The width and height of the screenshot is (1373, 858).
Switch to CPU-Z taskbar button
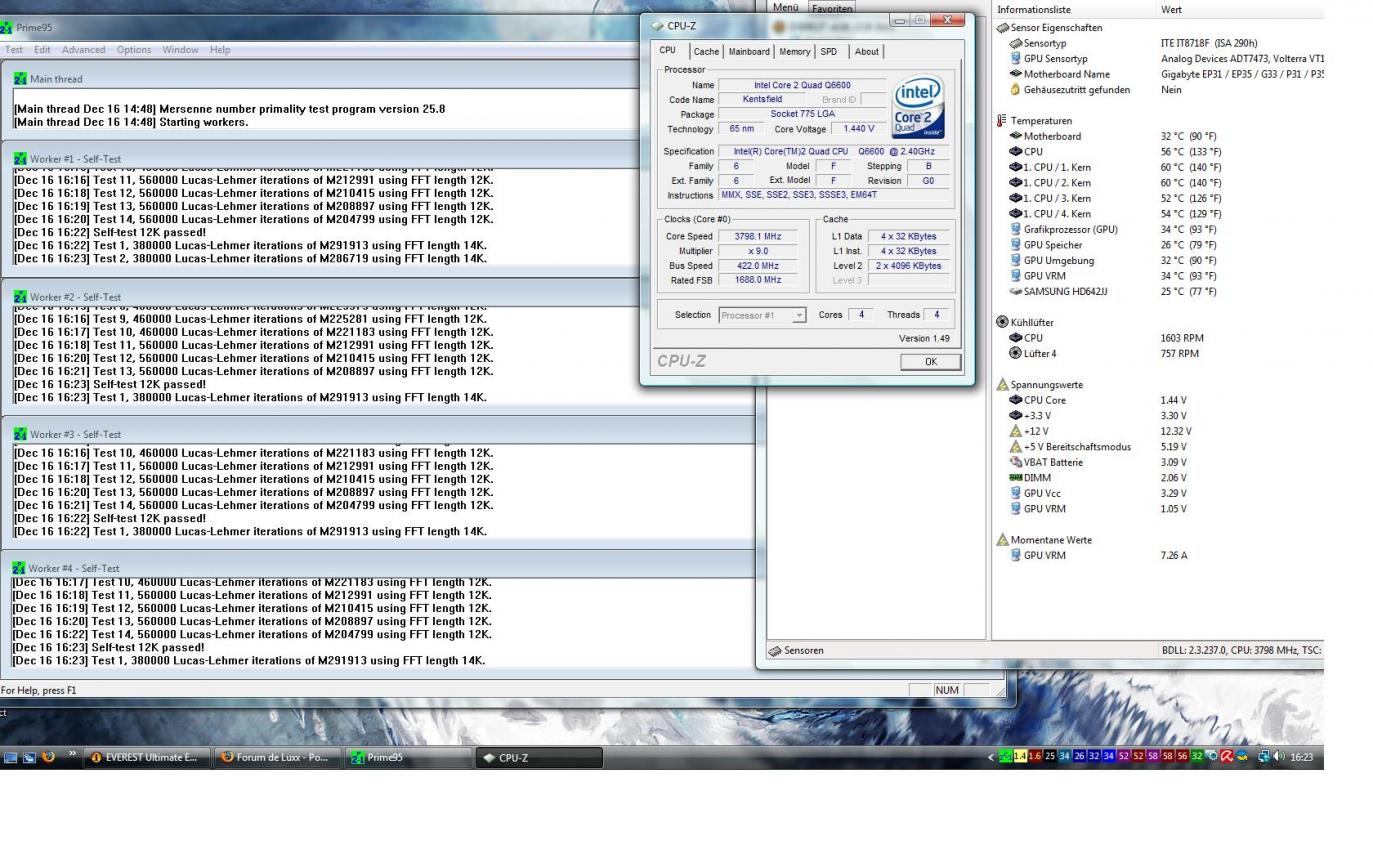[x=539, y=757]
